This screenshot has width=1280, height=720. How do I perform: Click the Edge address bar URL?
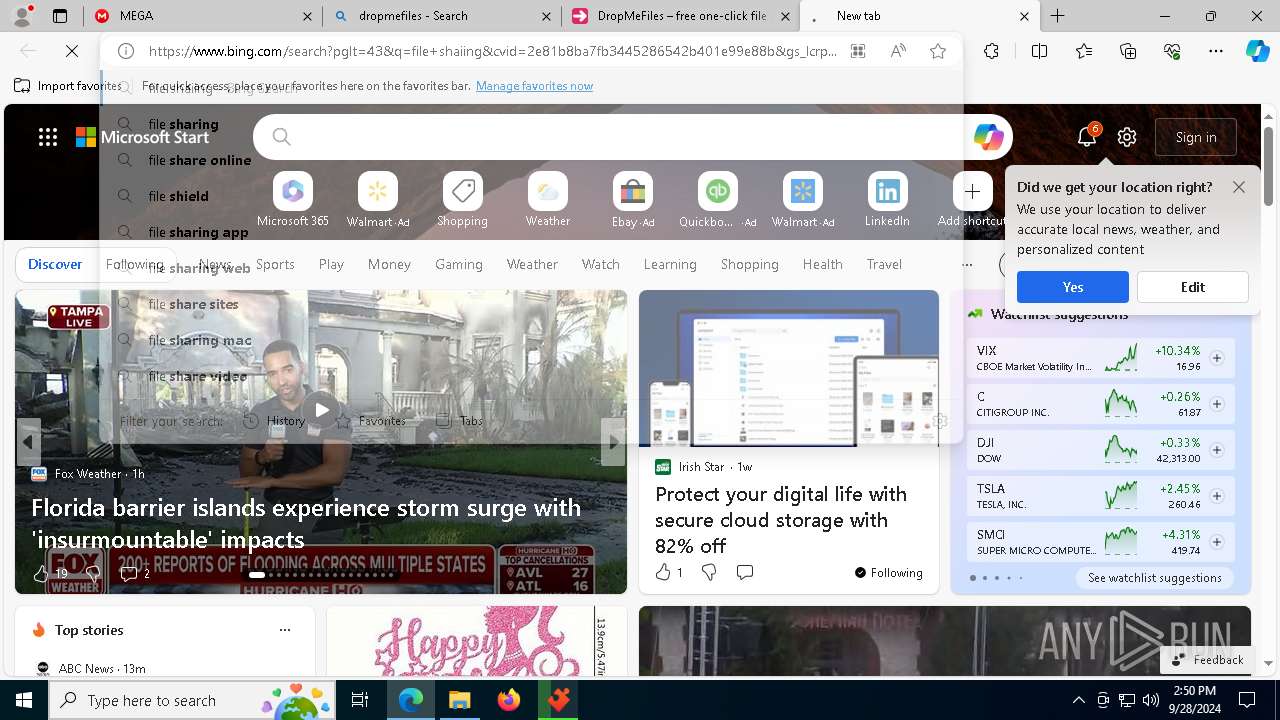pos(493,51)
